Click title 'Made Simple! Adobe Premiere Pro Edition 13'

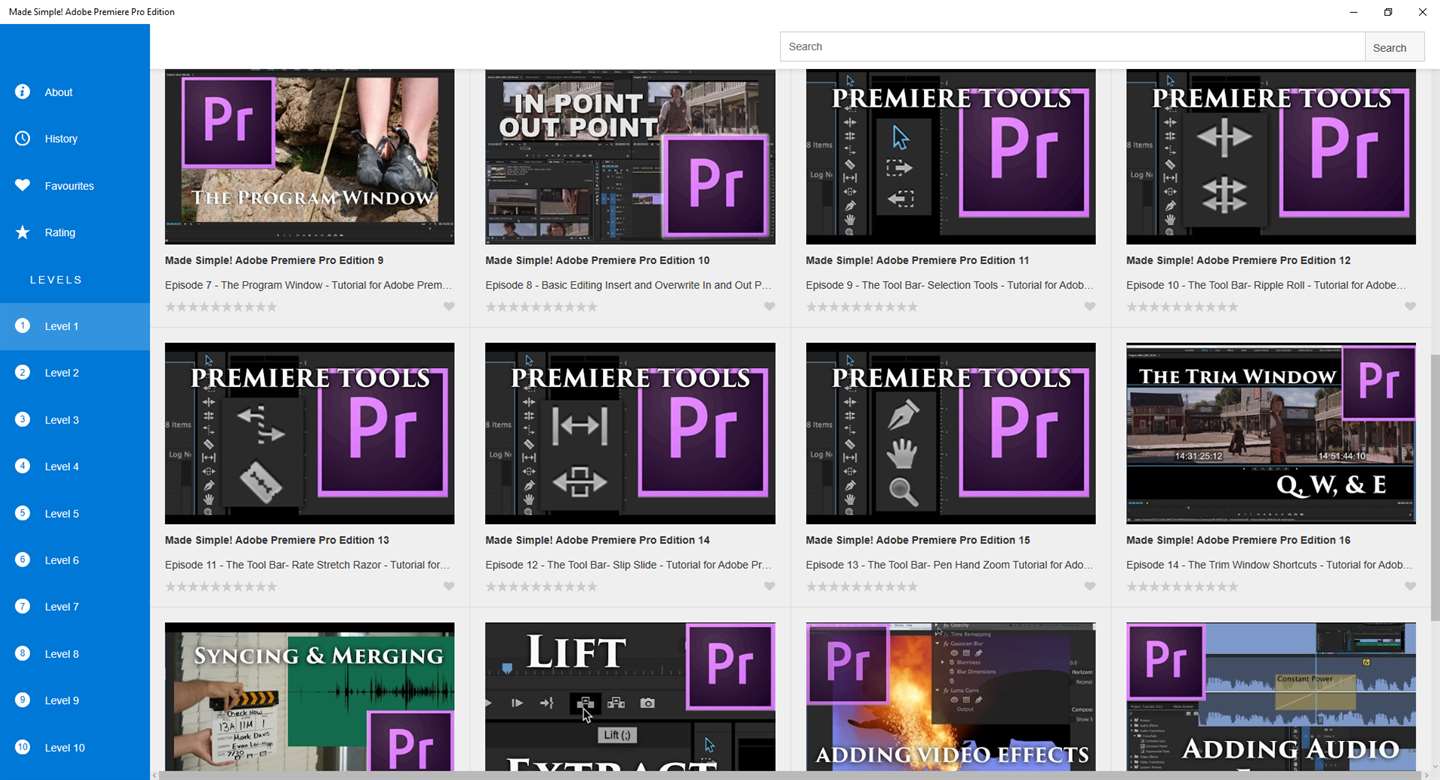[x=277, y=540]
